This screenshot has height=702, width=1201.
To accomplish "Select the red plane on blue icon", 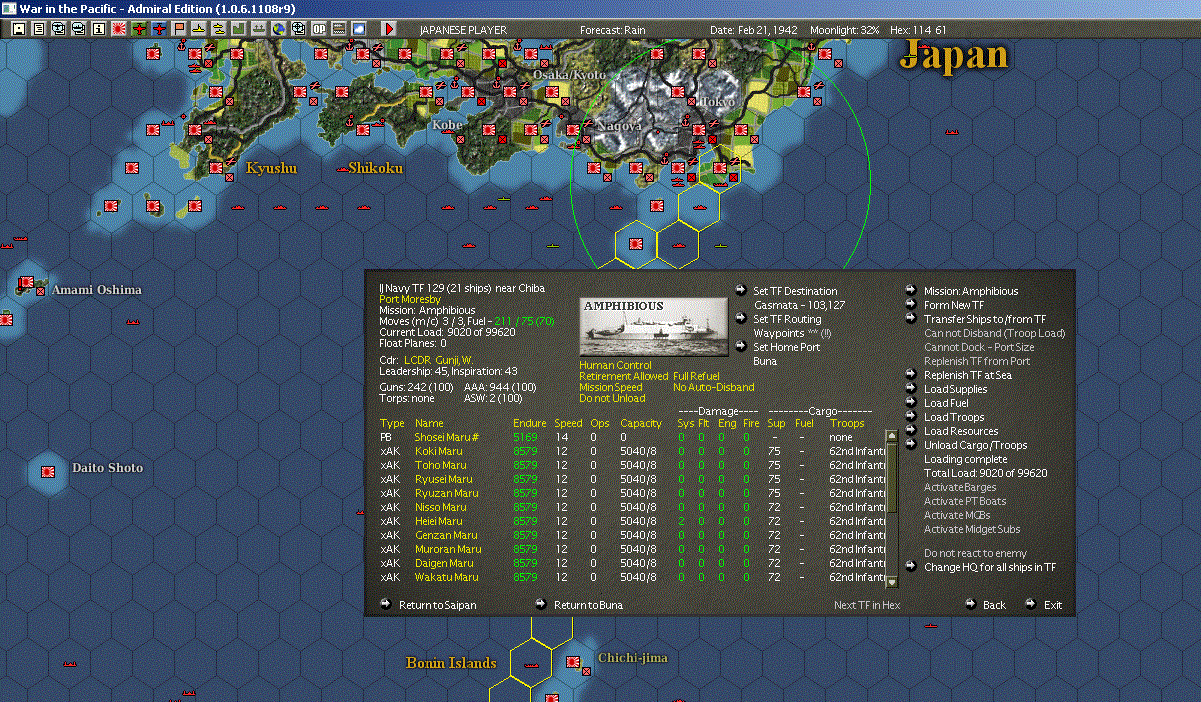I will 159,29.
